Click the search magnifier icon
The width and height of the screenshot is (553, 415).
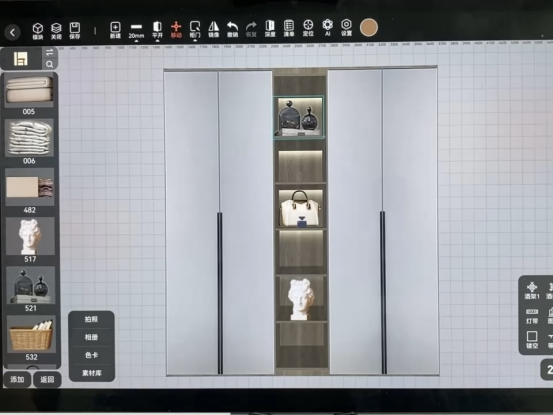pos(49,64)
